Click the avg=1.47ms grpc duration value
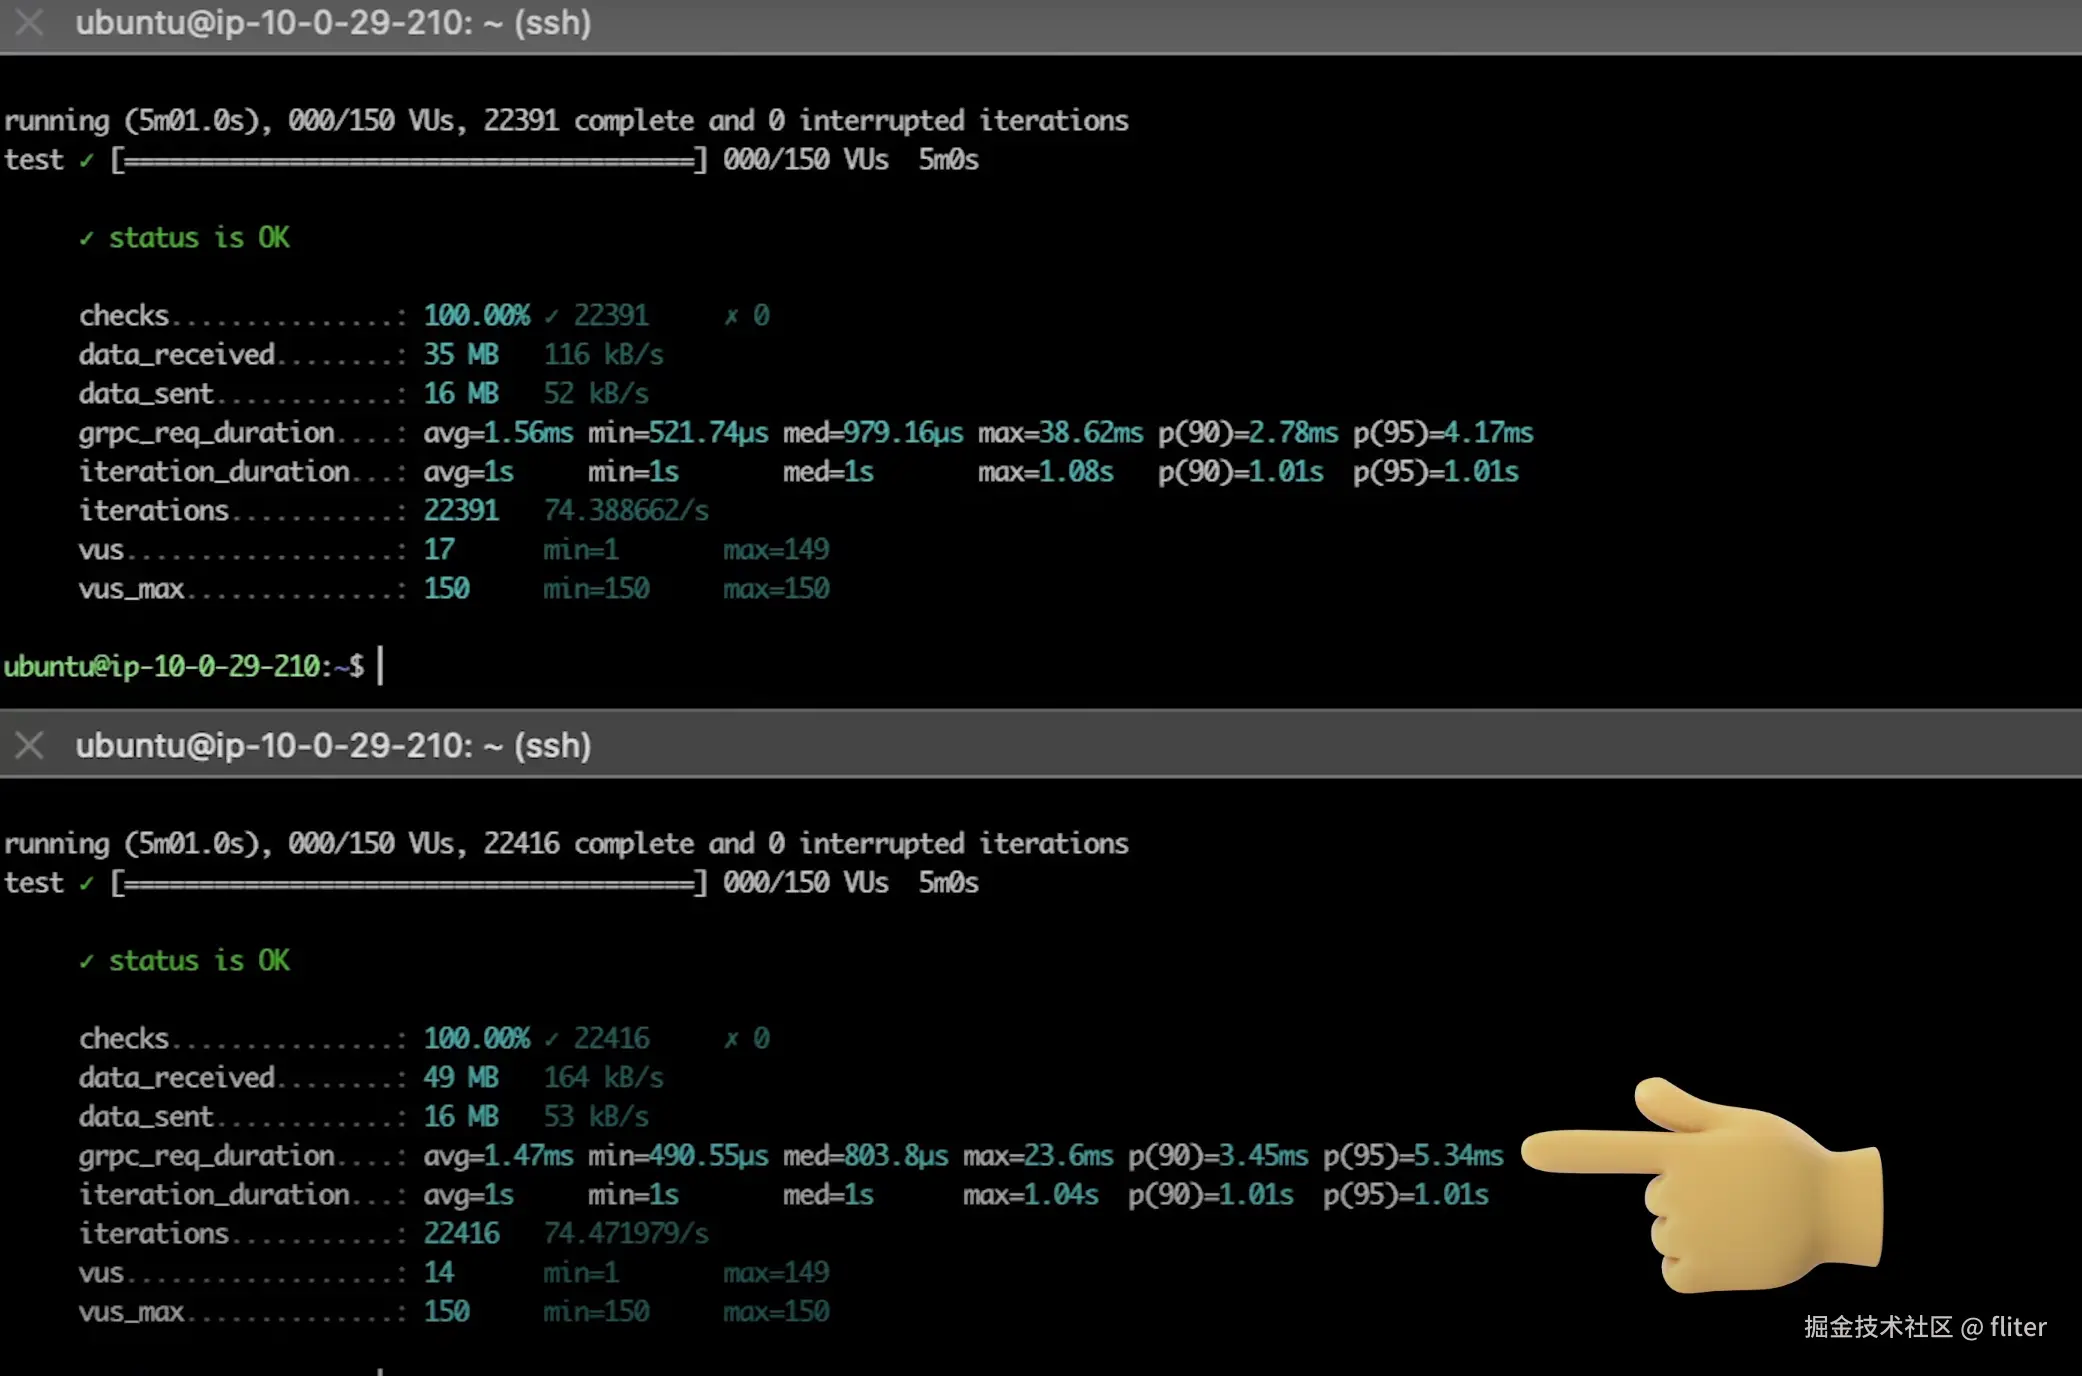The width and height of the screenshot is (2082, 1376). [498, 1155]
